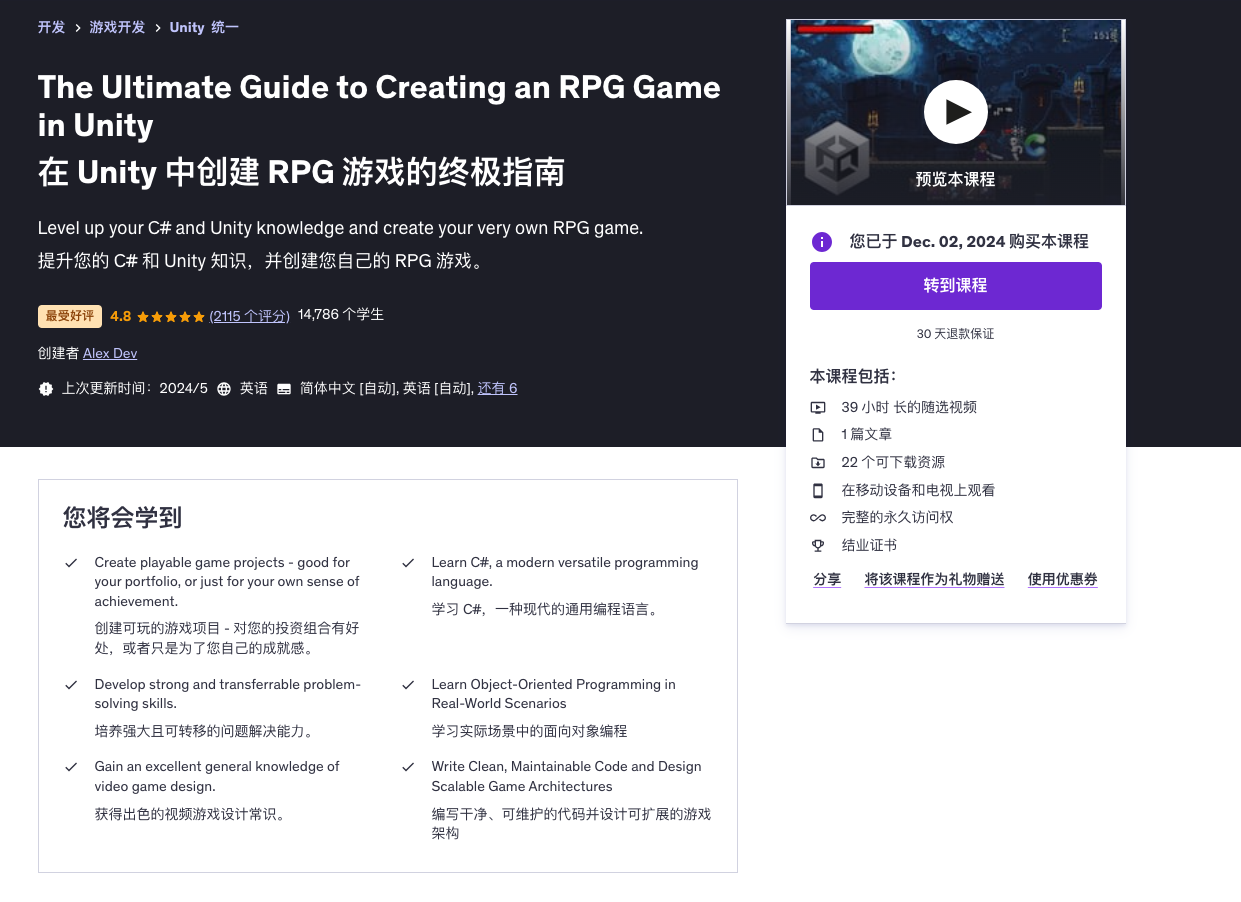The width and height of the screenshot is (1241, 902).
Task: Click the globe icon next to 英语
Action: point(224,388)
